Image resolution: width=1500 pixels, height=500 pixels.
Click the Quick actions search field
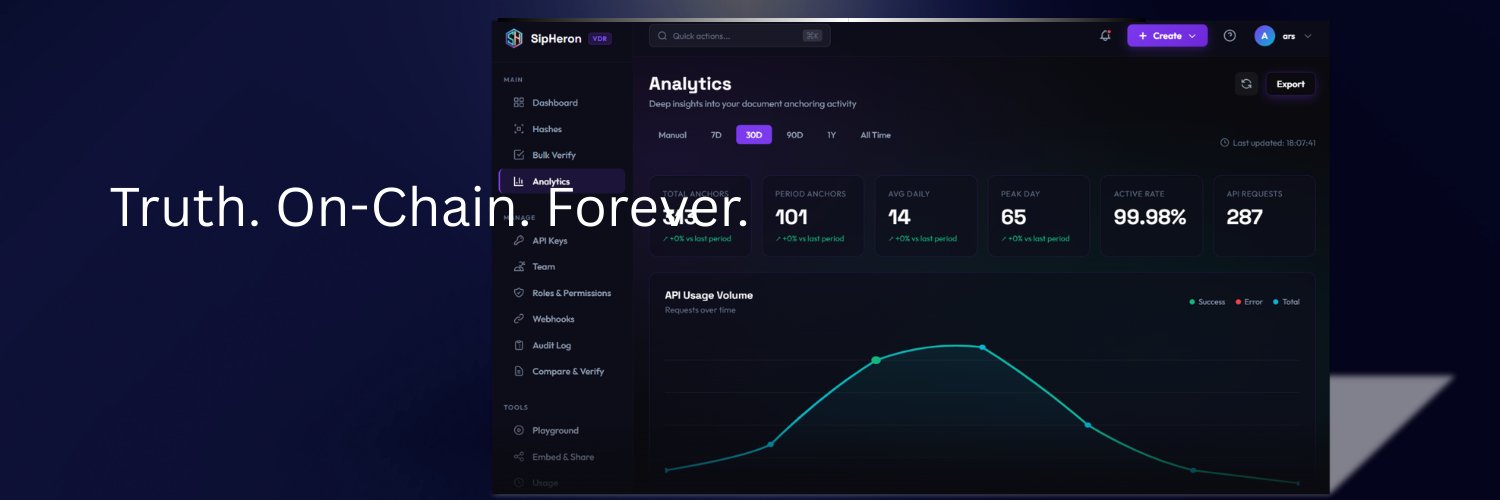739,36
